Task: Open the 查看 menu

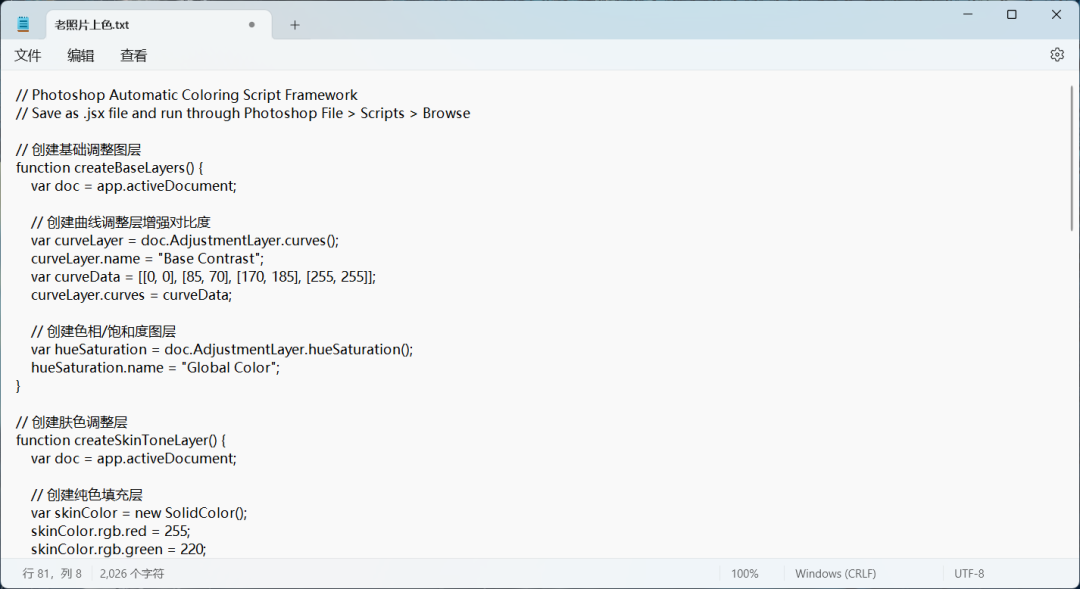Action: (x=134, y=56)
